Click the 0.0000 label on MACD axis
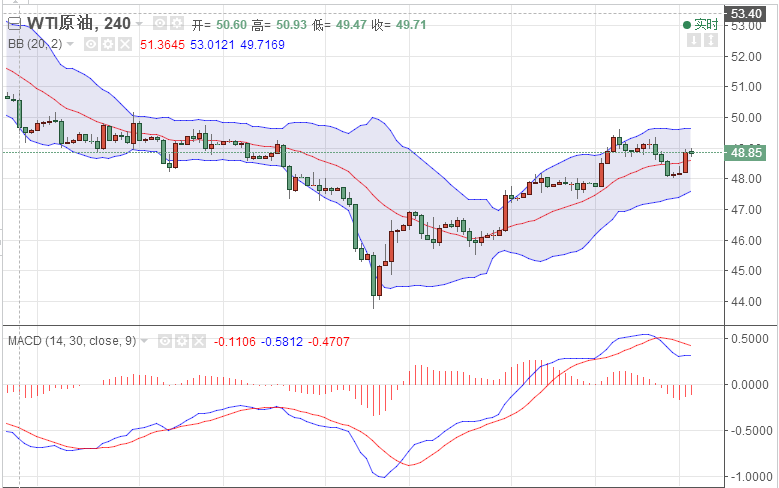Image resolution: width=779 pixels, height=488 pixels. (x=750, y=385)
